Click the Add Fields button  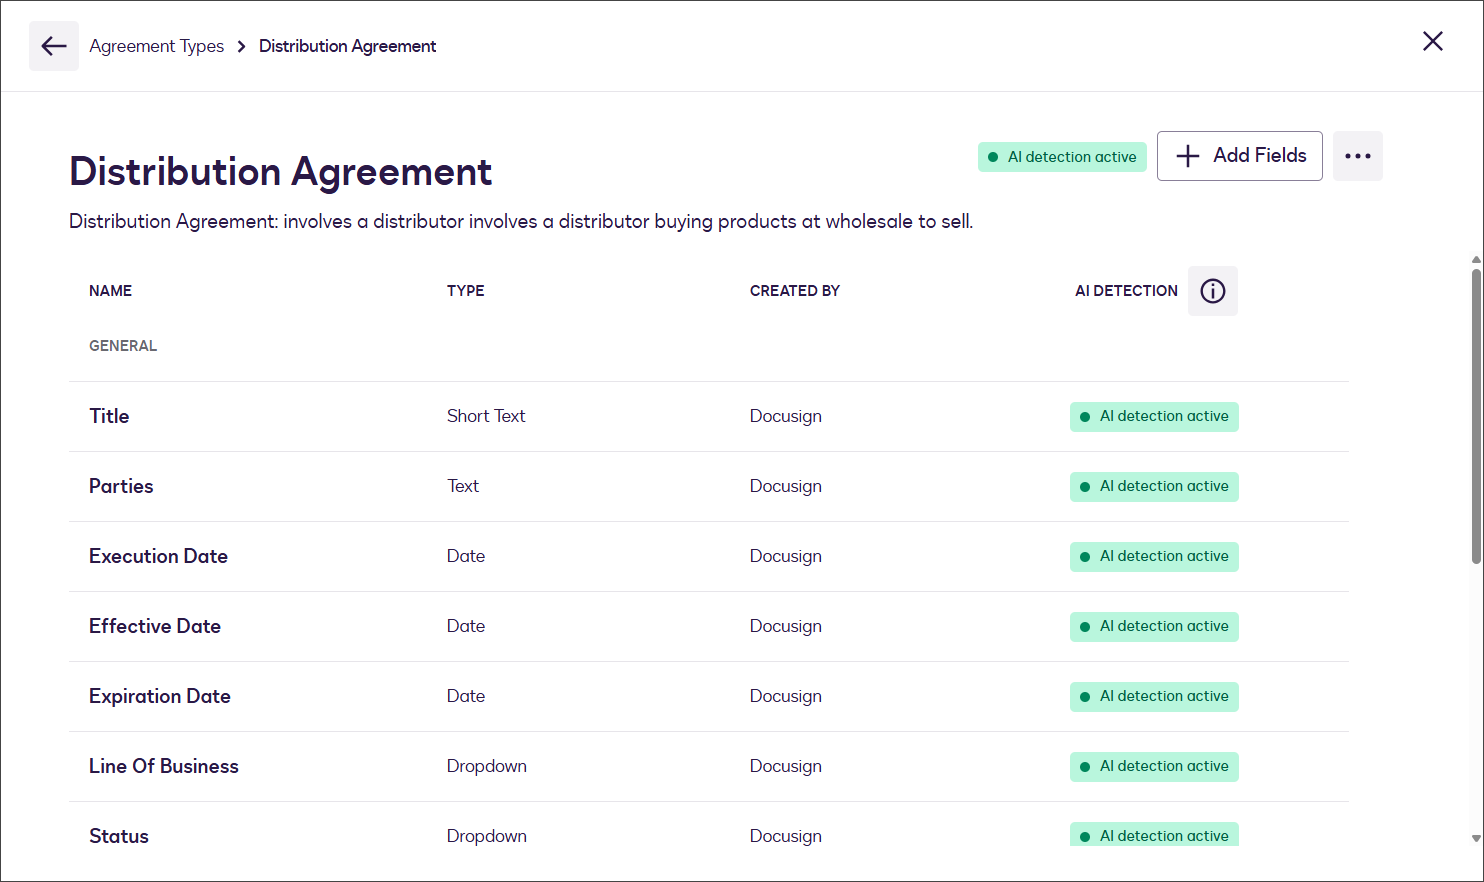tap(1240, 156)
